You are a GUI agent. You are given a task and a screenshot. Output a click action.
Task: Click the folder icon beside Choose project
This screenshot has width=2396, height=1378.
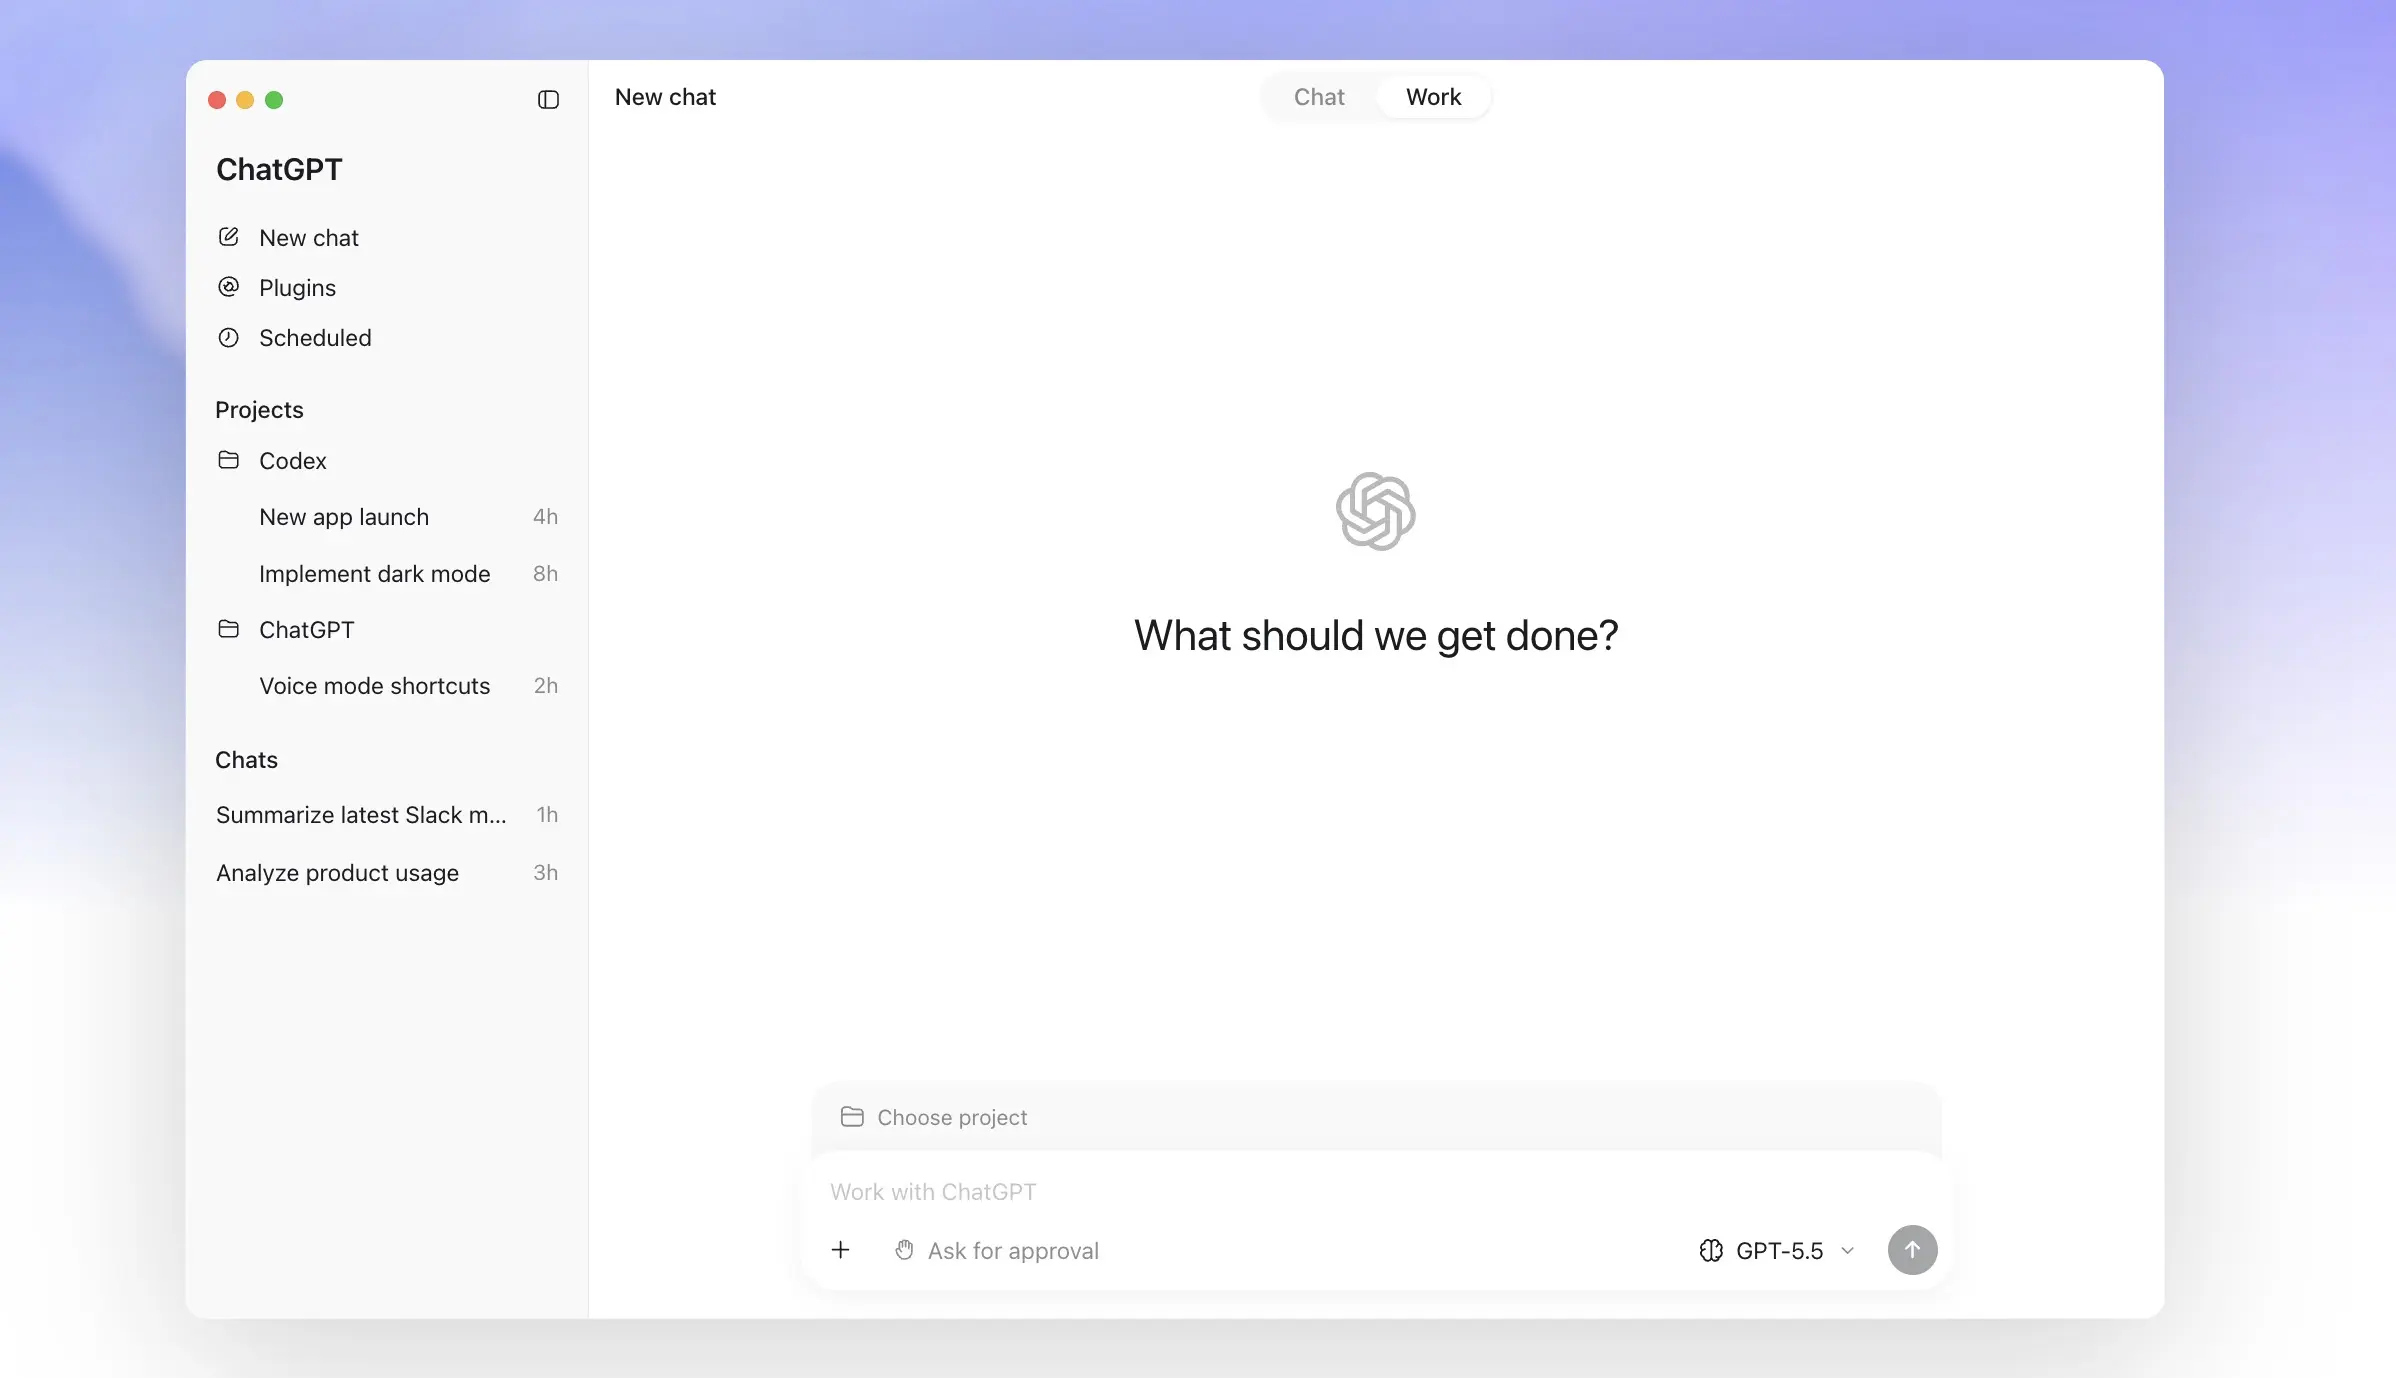coord(852,1116)
